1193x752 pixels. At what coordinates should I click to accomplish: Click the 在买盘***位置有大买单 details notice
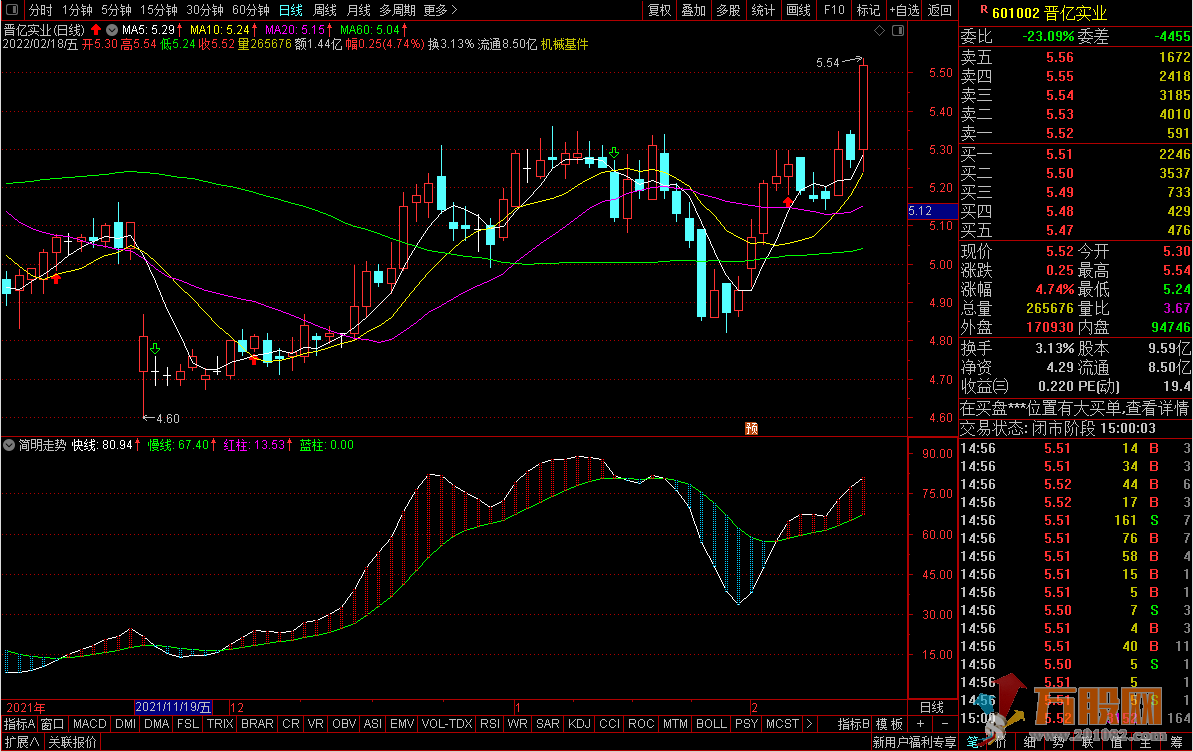(x=1074, y=409)
